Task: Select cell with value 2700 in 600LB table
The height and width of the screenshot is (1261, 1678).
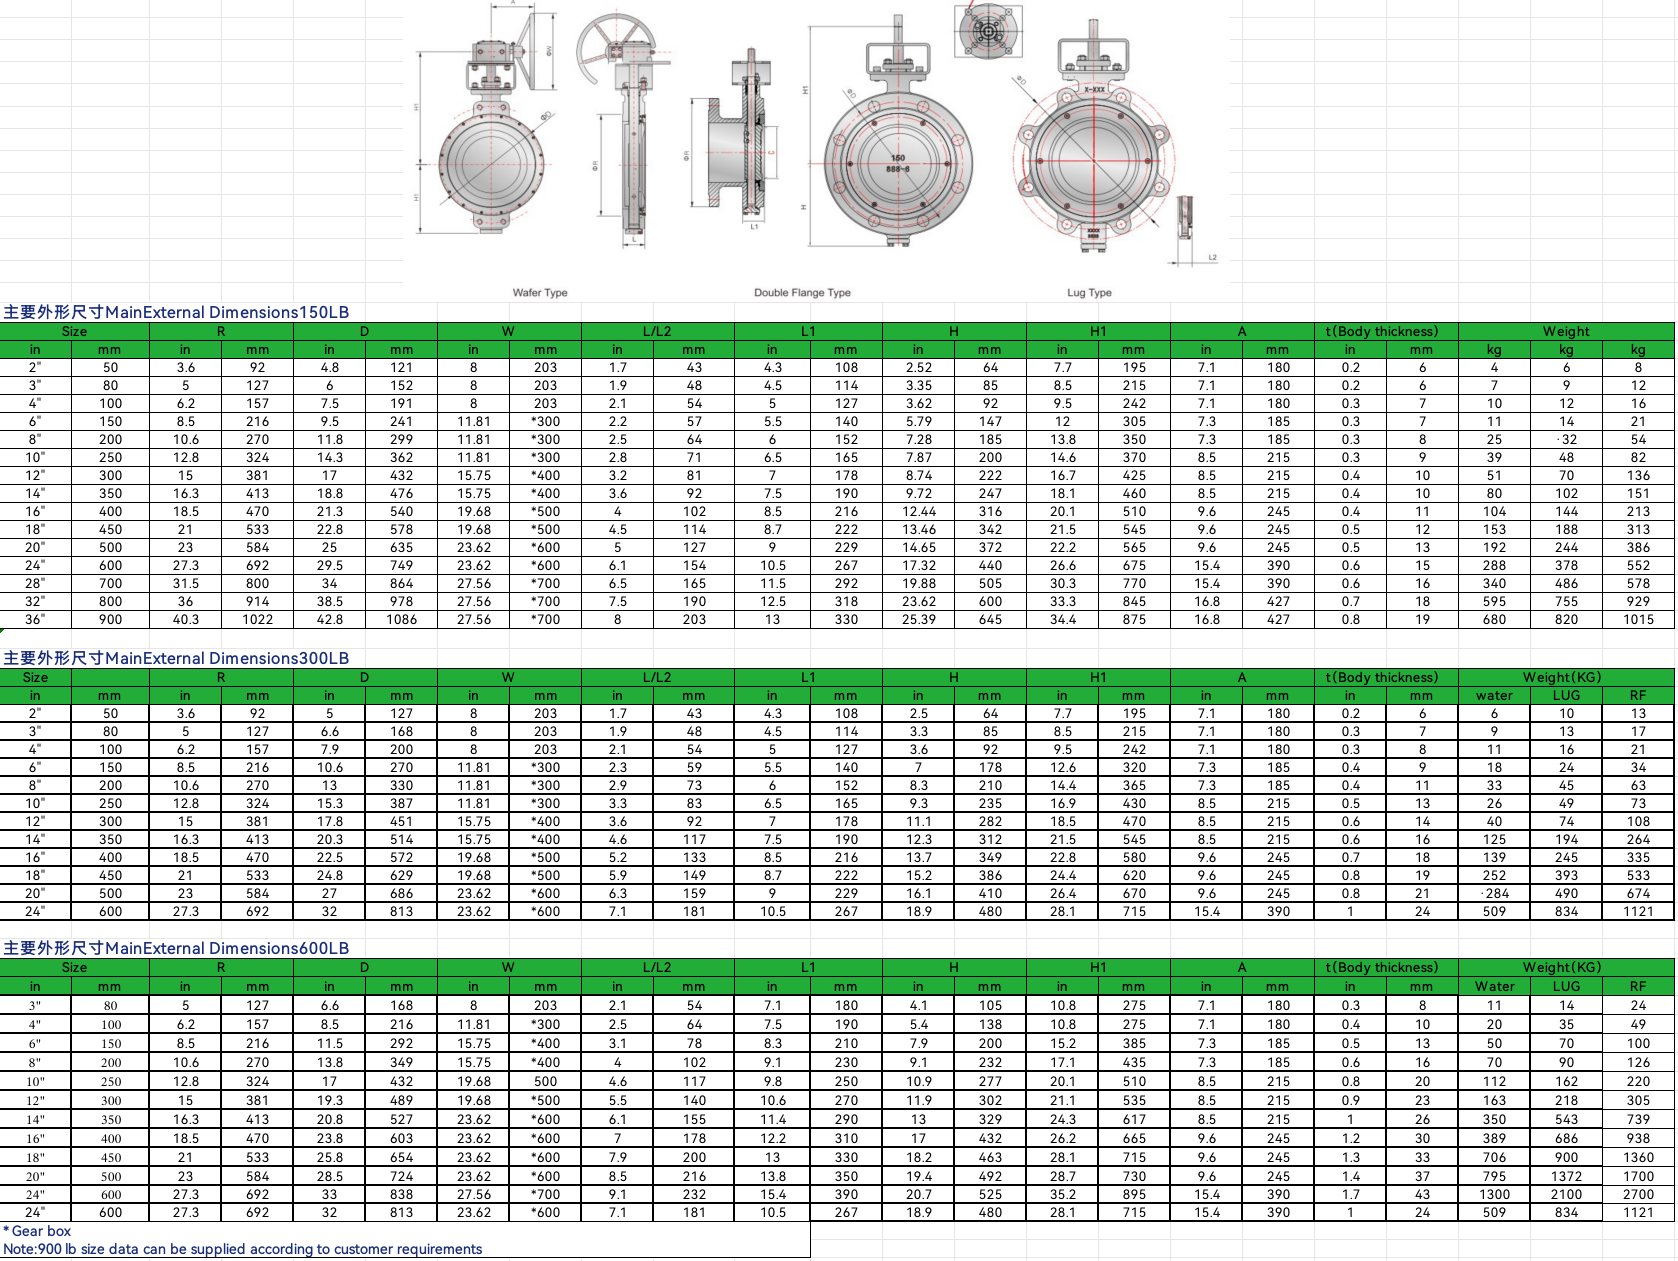Action: point(1638,1194)
